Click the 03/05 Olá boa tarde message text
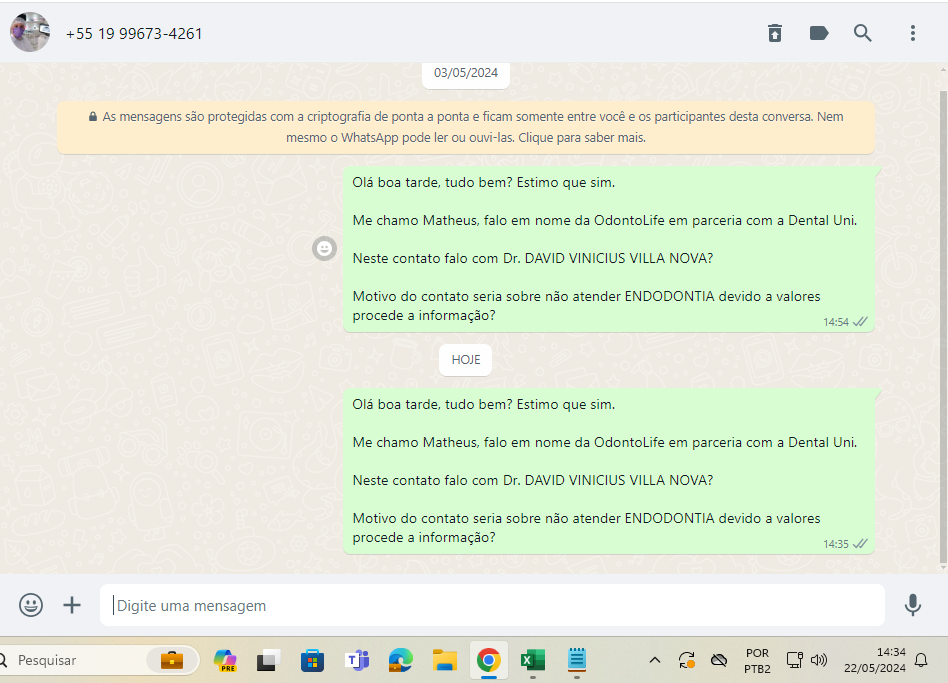Image resolution: width=948 pixels, height=683 pixels. point(484,183)
